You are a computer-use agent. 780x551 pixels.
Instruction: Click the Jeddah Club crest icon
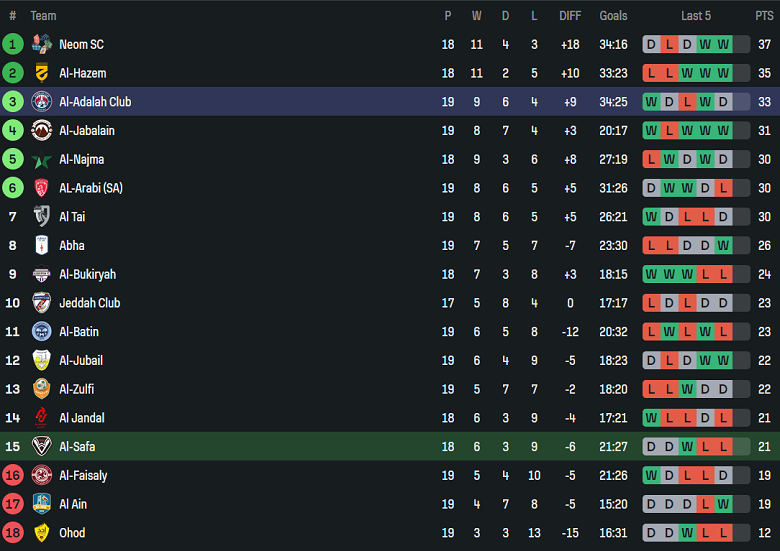point(42,303)
